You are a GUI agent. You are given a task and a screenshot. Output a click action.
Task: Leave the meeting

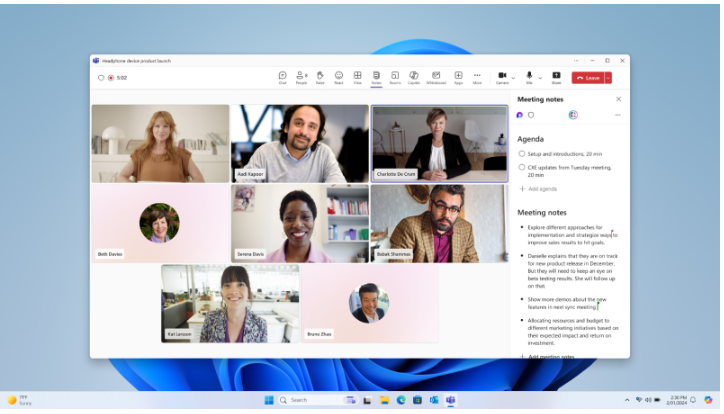pos(588,78)
